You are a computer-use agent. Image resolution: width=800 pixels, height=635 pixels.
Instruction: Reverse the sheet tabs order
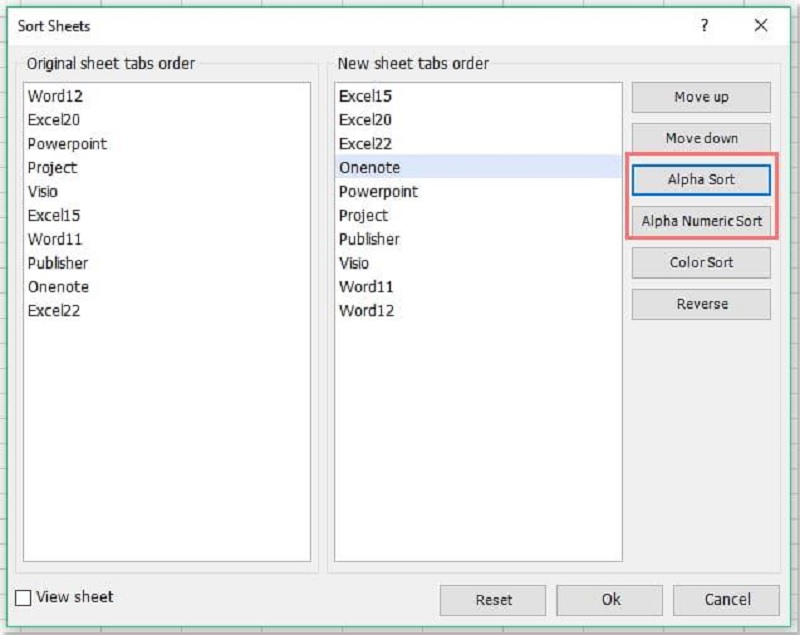(x=701, y=304)
